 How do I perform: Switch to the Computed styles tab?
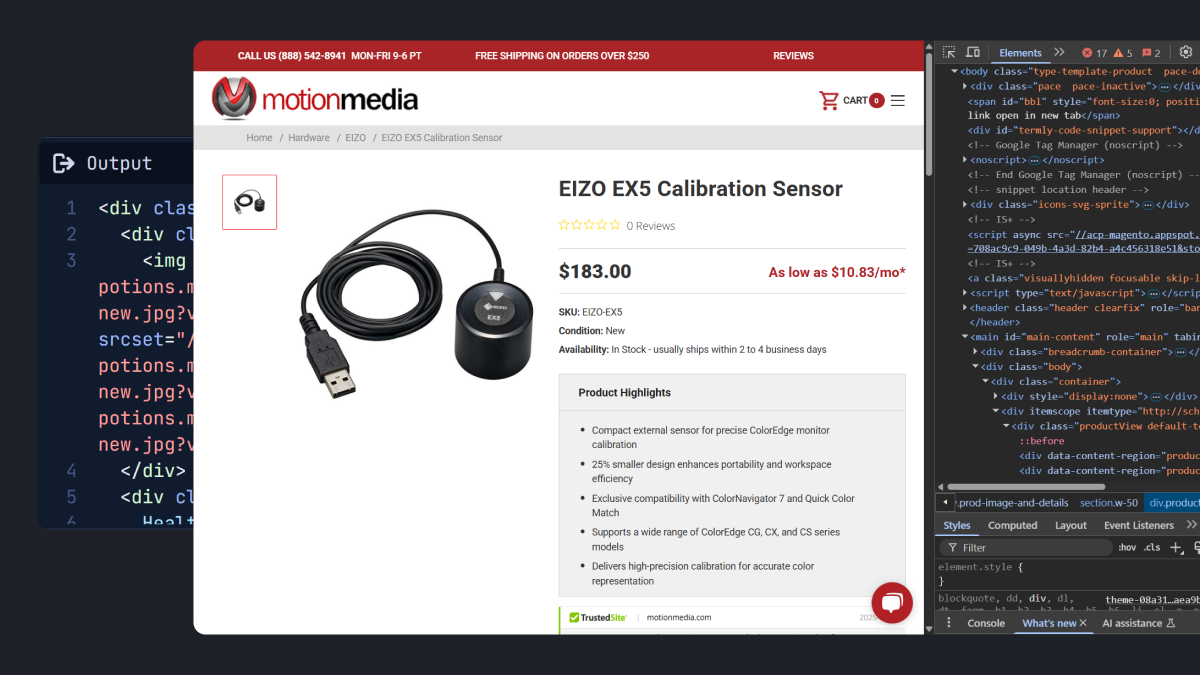1012,525
